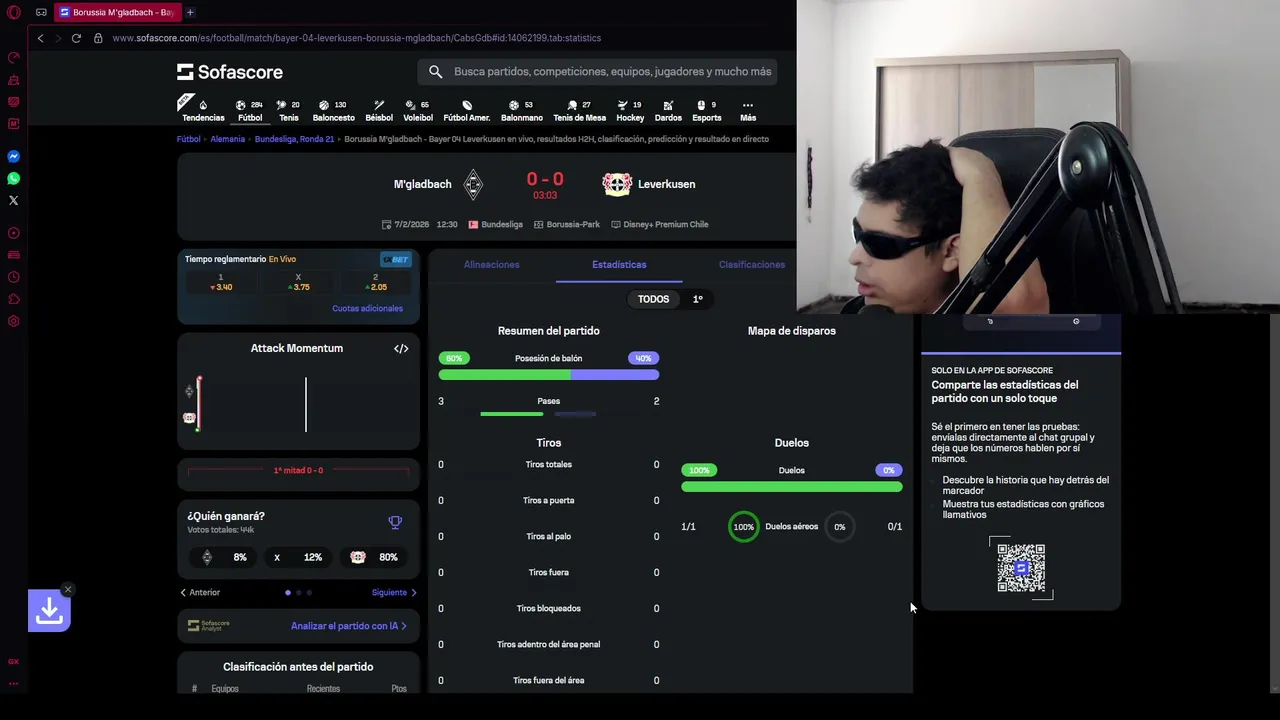Viewport: 1280px width, 720px height.
Task: Click the Sofascore app QR code
Action: coord(1021,568)
